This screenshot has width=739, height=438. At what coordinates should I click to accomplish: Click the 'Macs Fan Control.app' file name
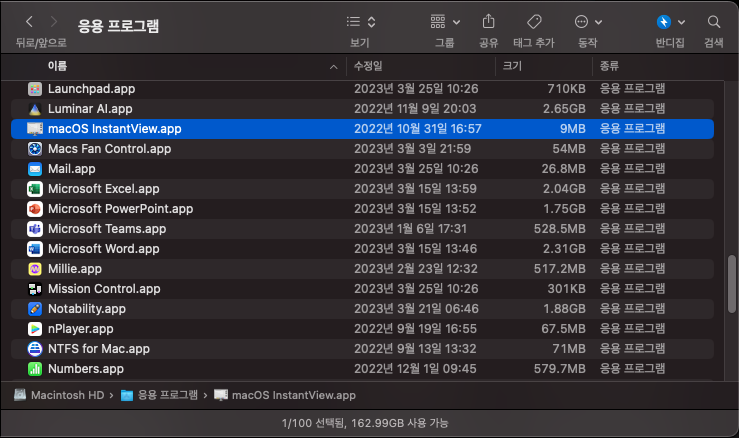pos(109,149)
